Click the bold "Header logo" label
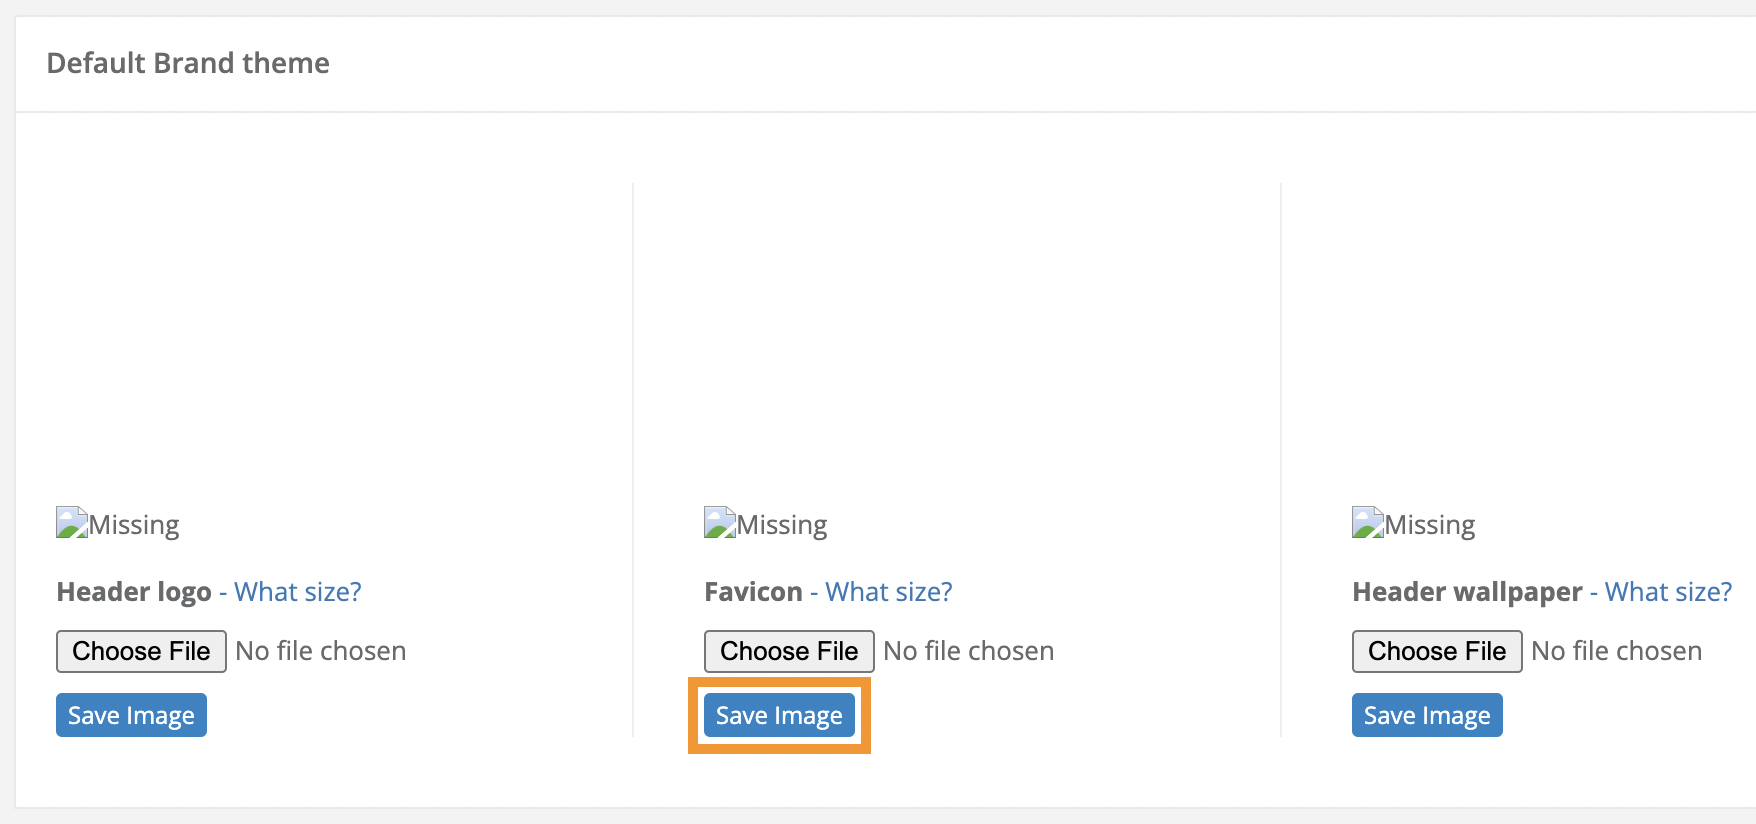 pyautogui.click(x=134, y=592)
